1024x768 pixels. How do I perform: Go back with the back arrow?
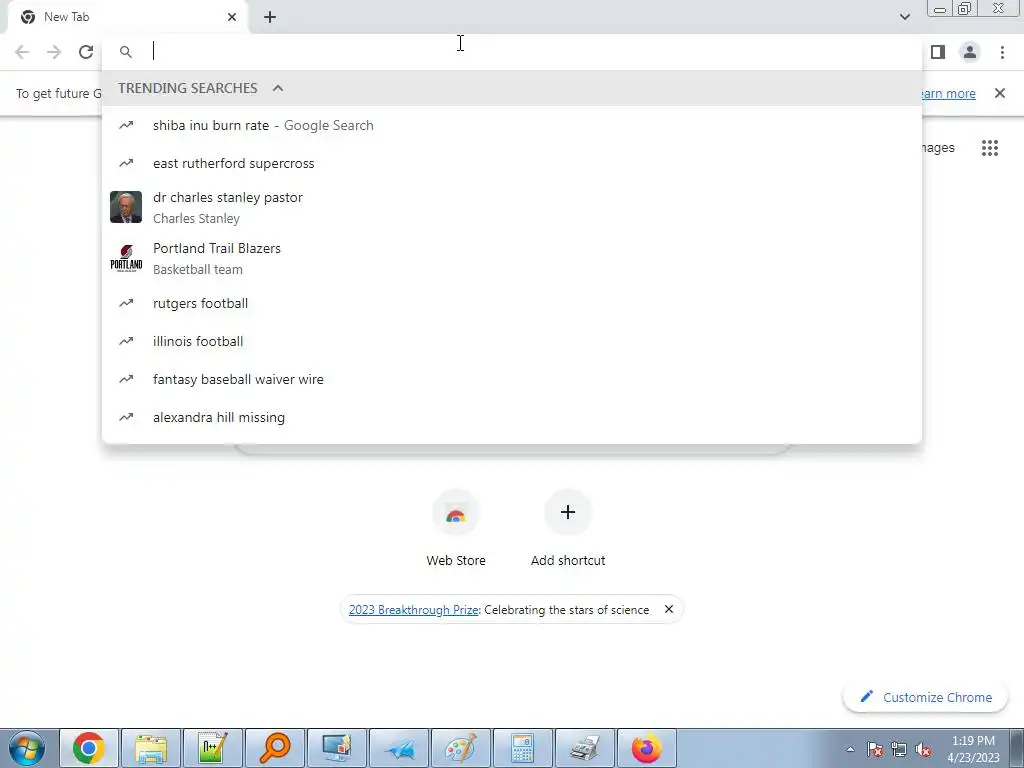coord(22,52)
